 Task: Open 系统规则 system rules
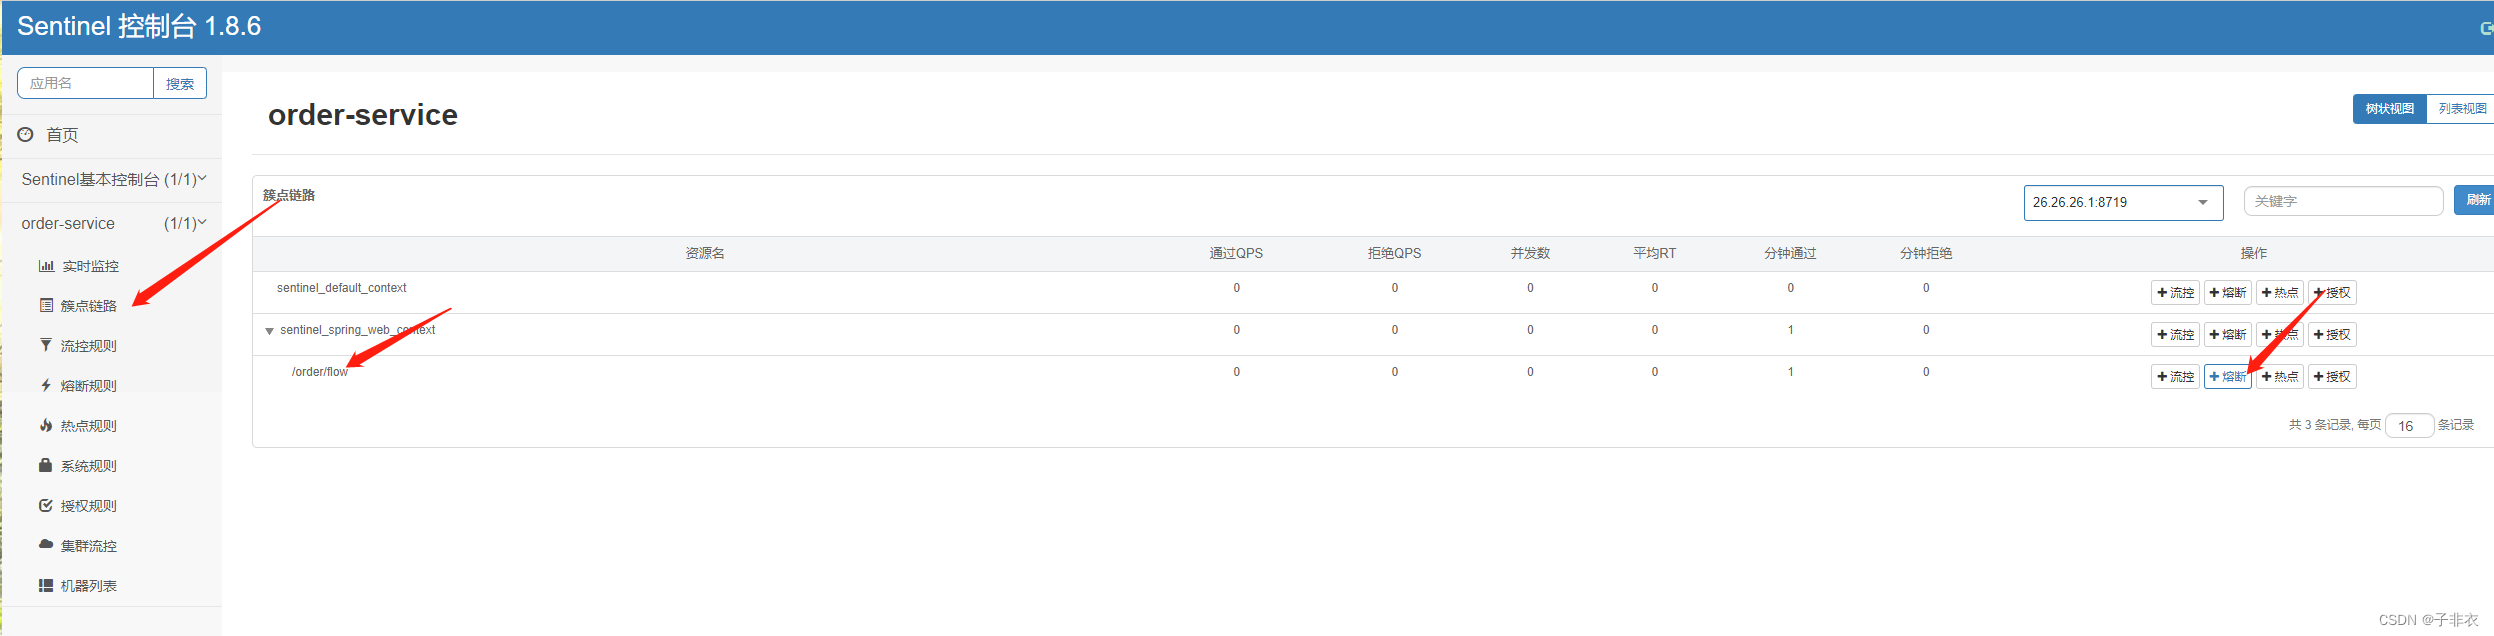[78, 466]
